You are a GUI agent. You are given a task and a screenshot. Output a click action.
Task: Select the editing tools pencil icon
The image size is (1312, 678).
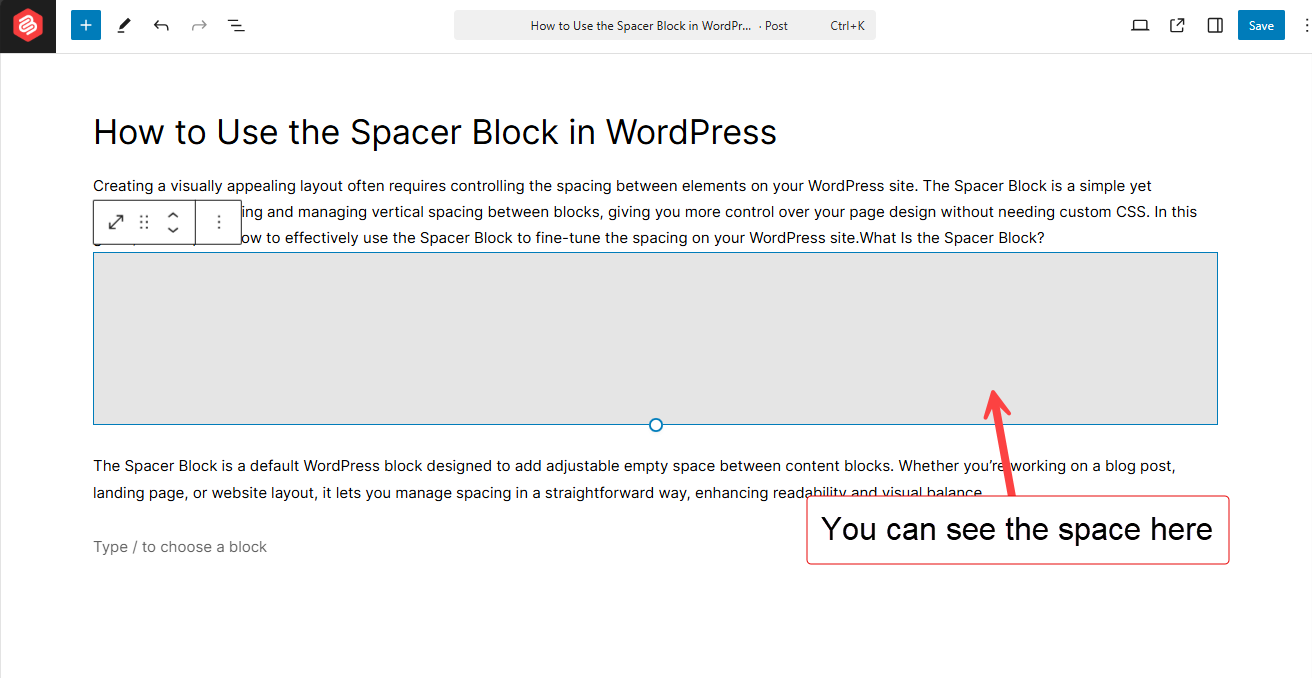[x=123, y=25]
